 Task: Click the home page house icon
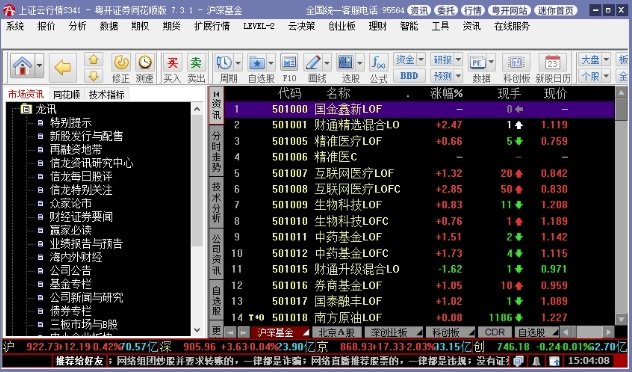coord(23,67)
